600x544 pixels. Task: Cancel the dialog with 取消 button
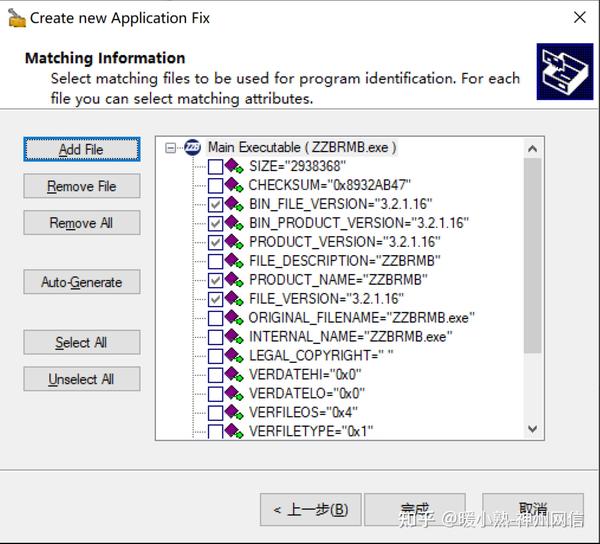[x=533, y=510]
